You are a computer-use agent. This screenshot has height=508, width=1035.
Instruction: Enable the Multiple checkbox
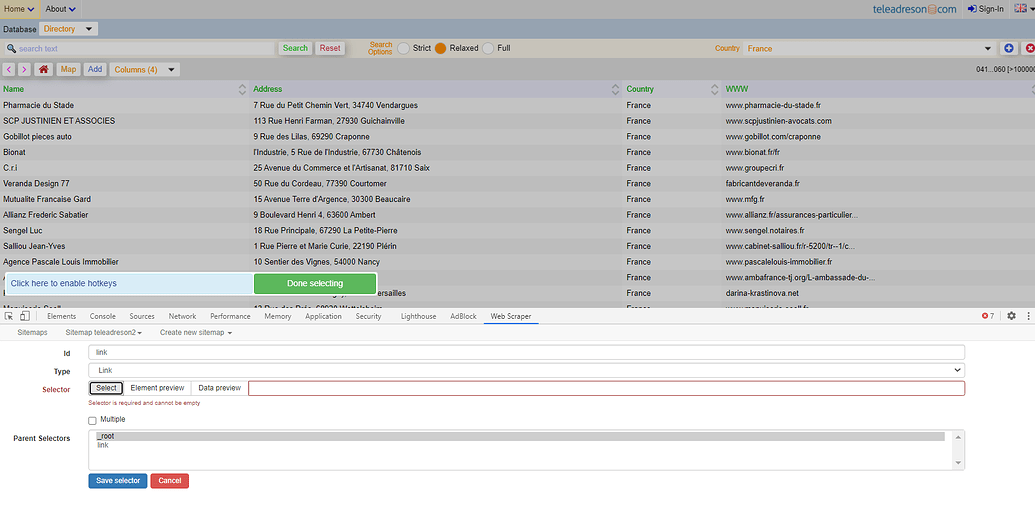92,420
